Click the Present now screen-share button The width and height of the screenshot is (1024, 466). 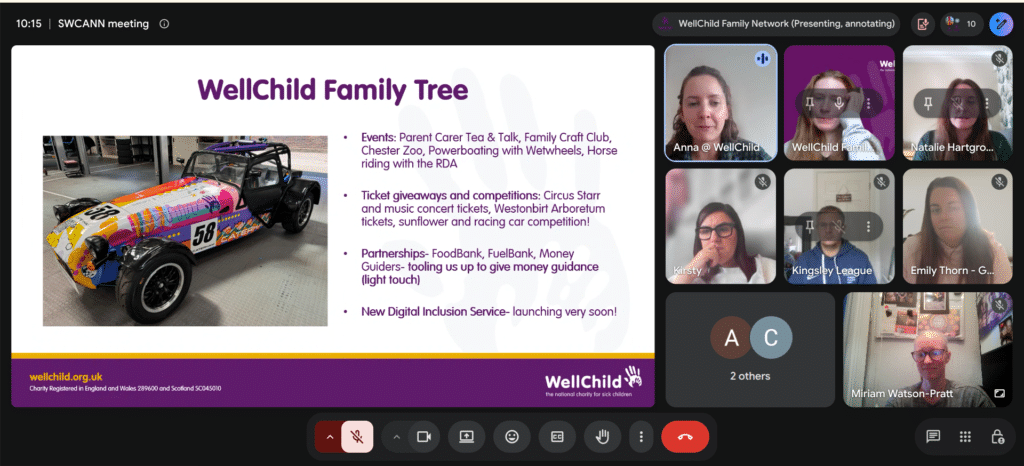pyautogui.click(x=466, y=437)
